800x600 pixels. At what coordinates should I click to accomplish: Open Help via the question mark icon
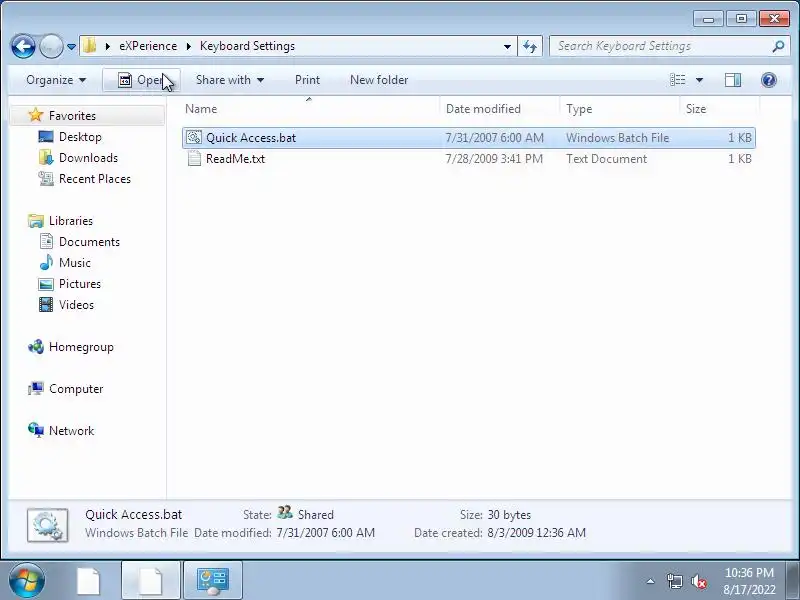[768, 80]
